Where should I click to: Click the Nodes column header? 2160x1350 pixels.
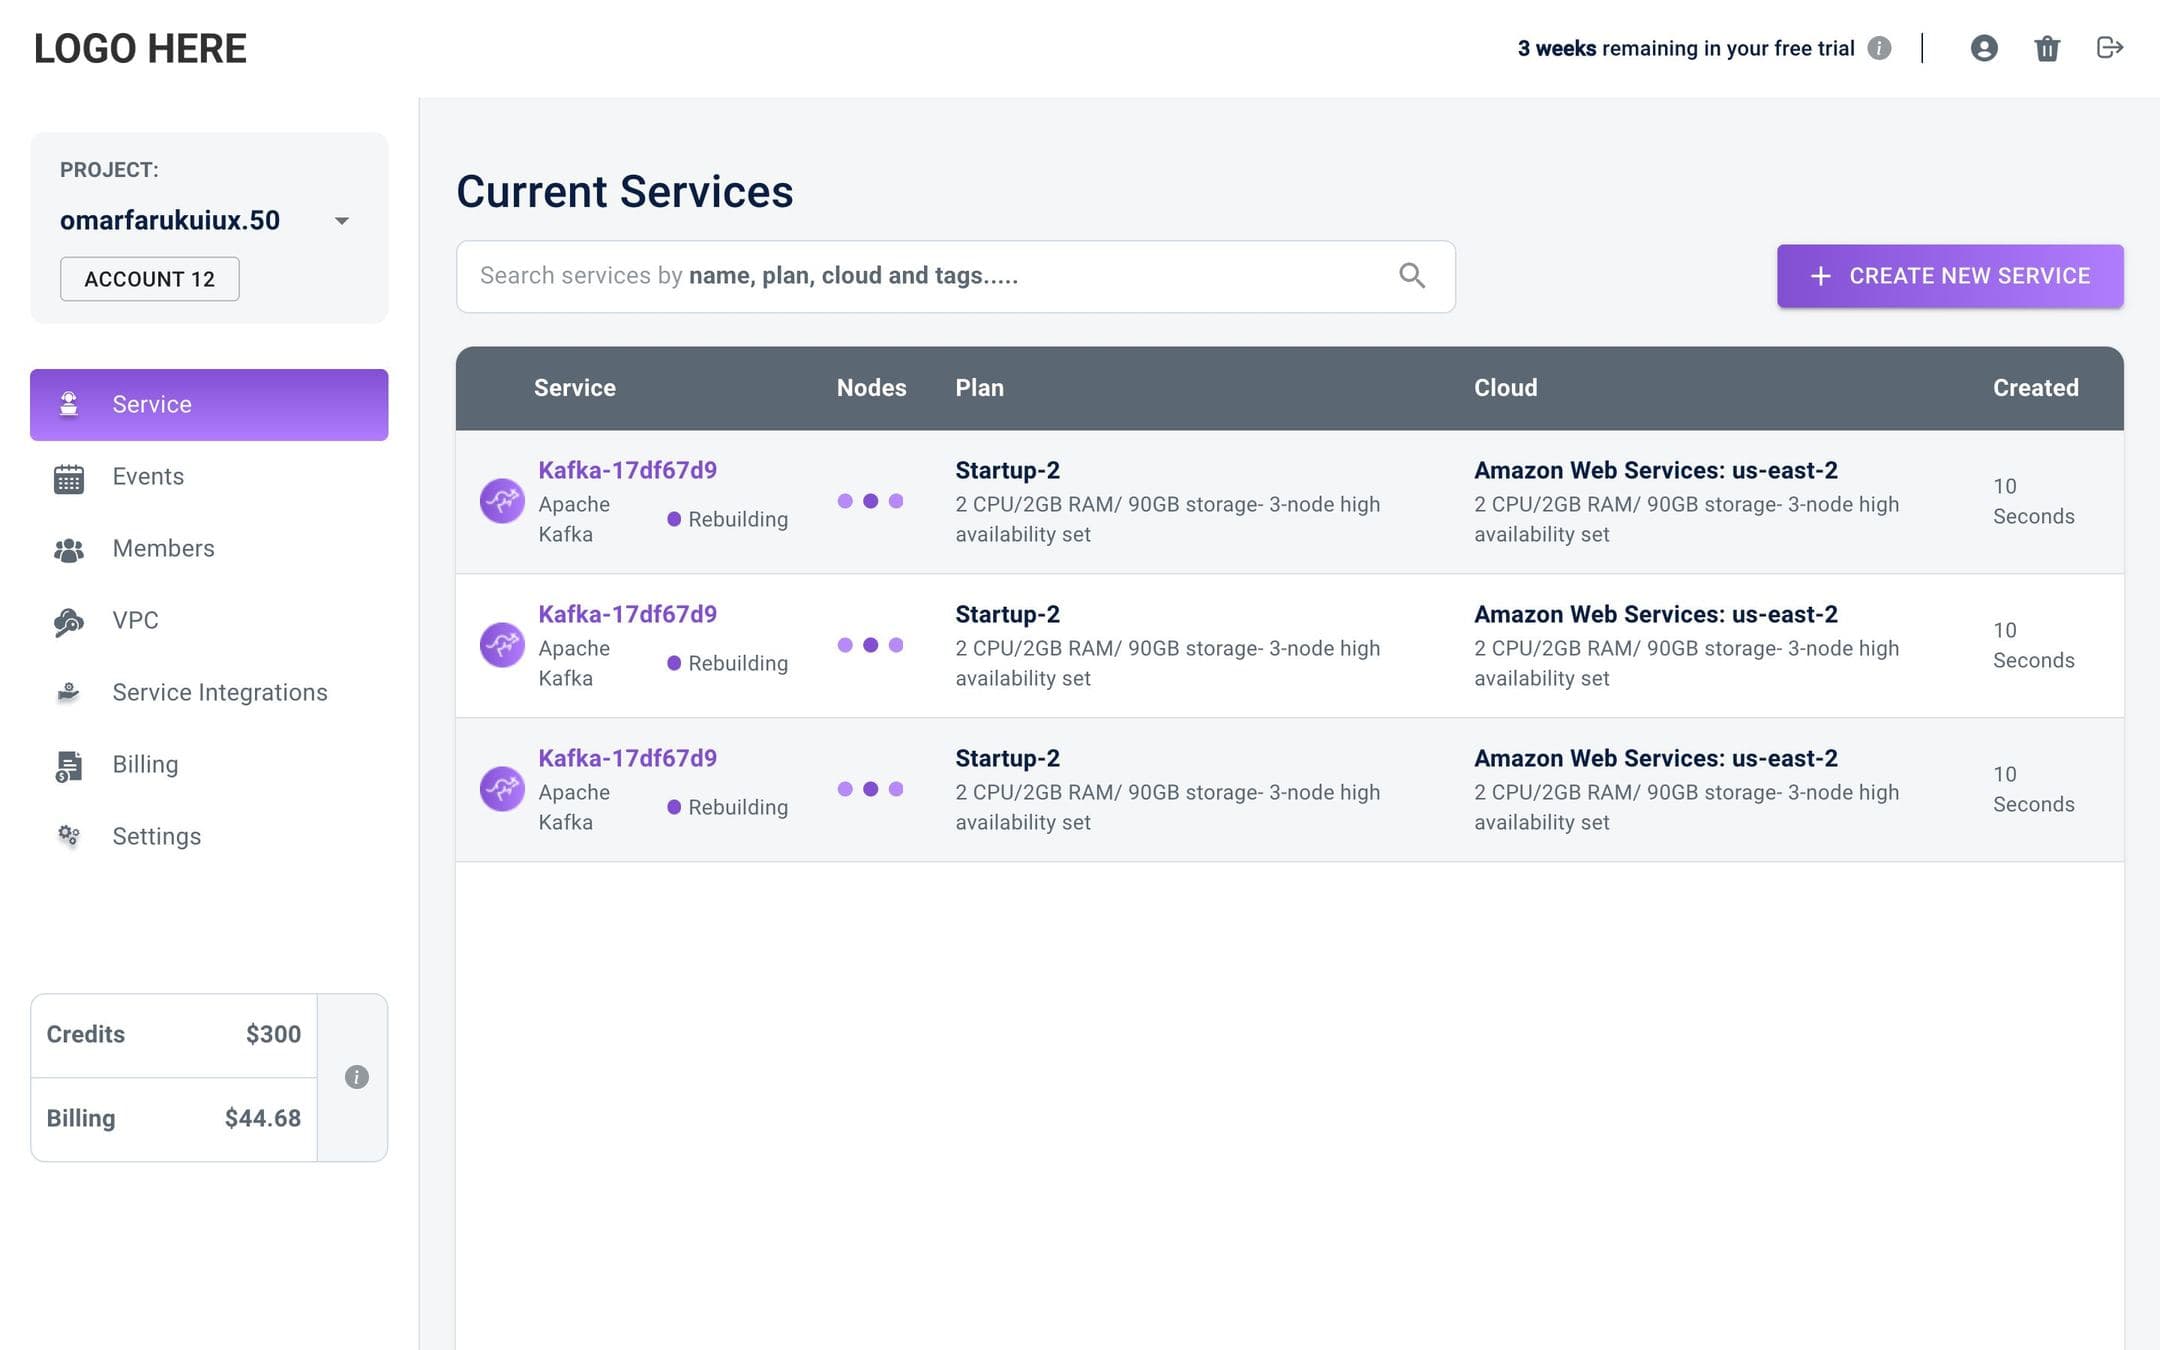pos(871,388)
